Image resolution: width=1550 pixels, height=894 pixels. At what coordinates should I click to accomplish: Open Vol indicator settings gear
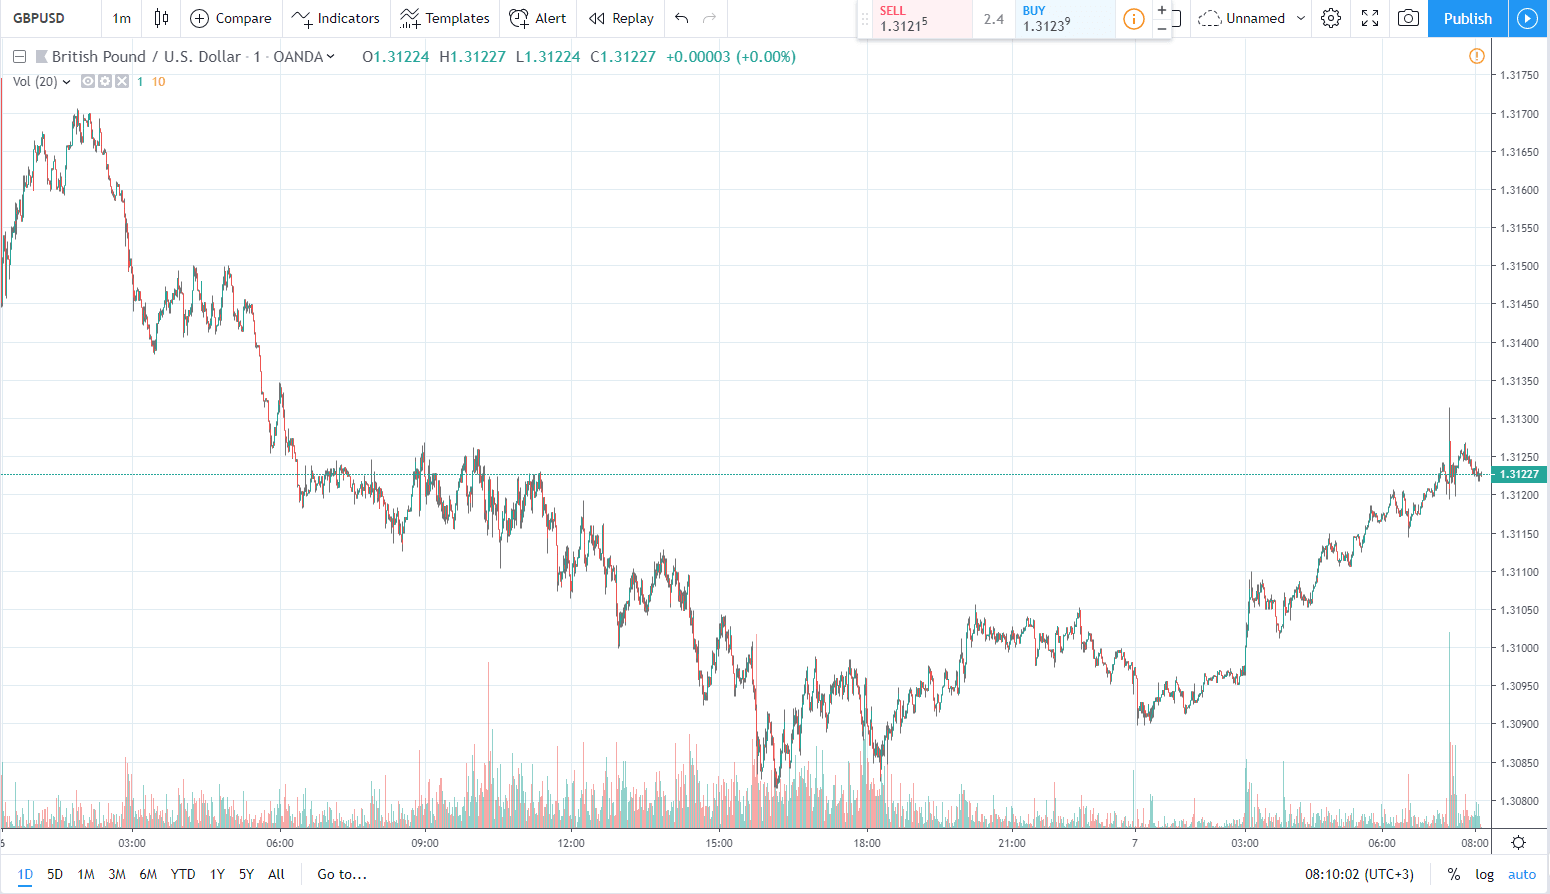click(105, 81)
